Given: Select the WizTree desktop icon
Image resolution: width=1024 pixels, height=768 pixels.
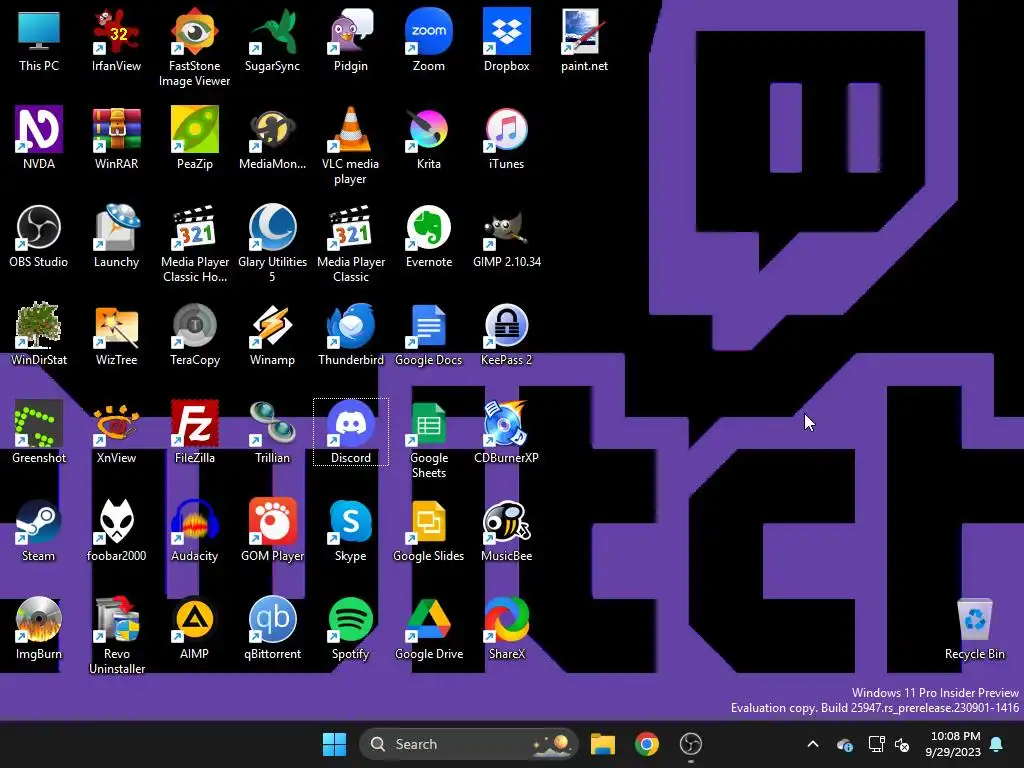Looking at the screenshot, I should [116, 334].
